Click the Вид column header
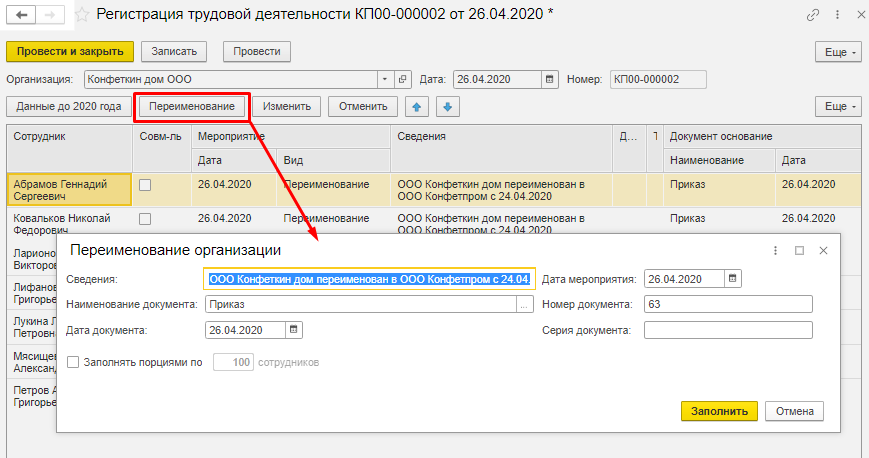Image resolution: width=869 pixels, height=458 pixels. pos(334,160)
